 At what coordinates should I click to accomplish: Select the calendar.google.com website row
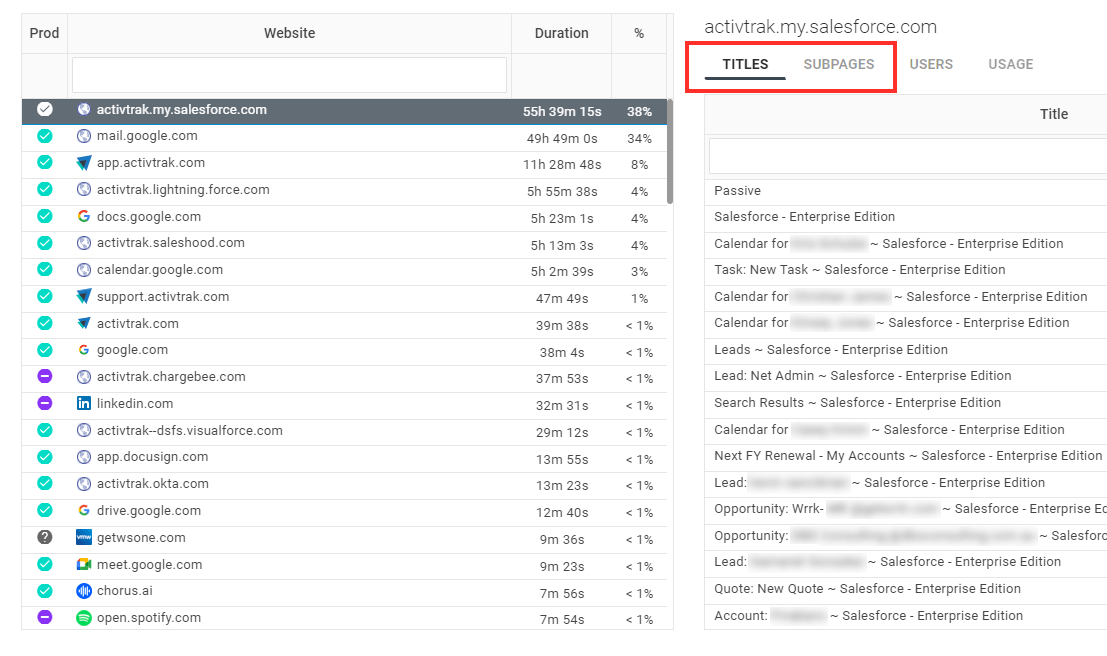(x=344, y=270)
